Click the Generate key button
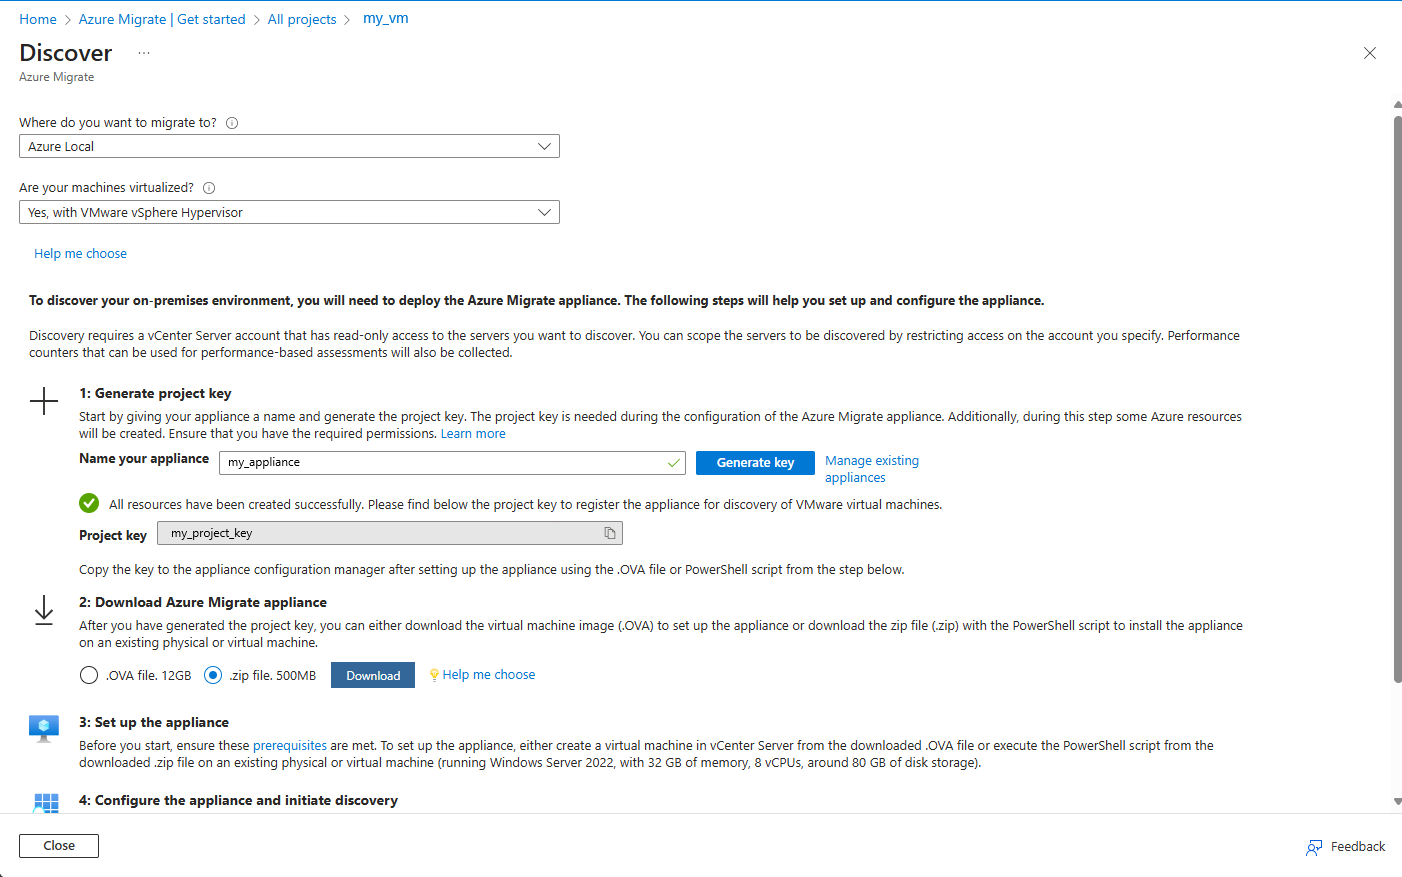Image resolution: width=1402 pixels, height=877 pixels. (x=755, y=462)
